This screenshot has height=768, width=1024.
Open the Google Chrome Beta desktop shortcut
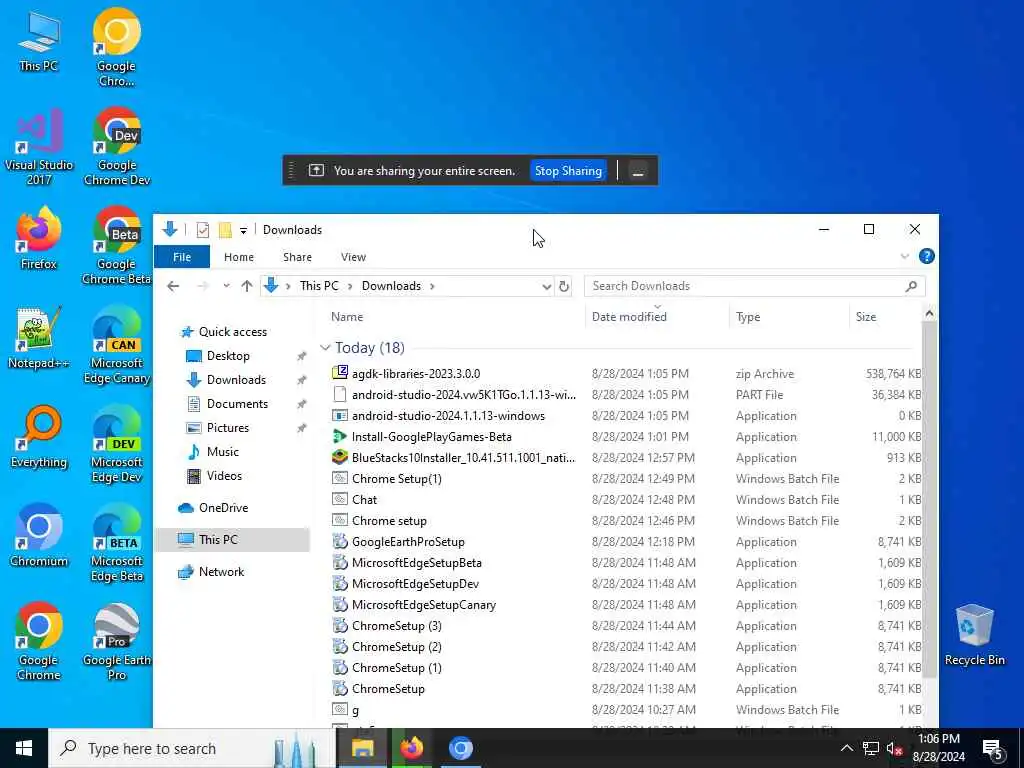click(116, 246)
